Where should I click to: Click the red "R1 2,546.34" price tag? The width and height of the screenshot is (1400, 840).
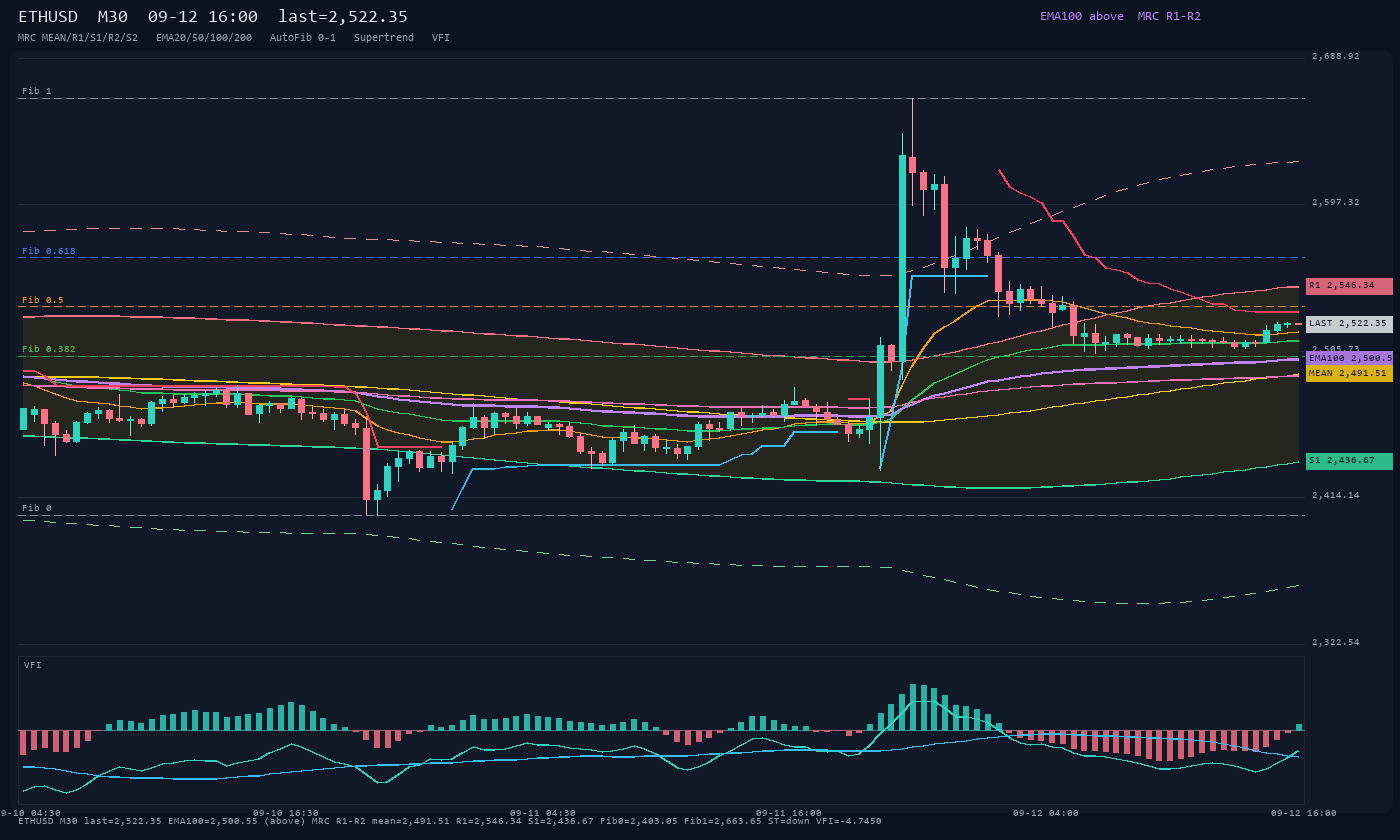(1349, 286)
